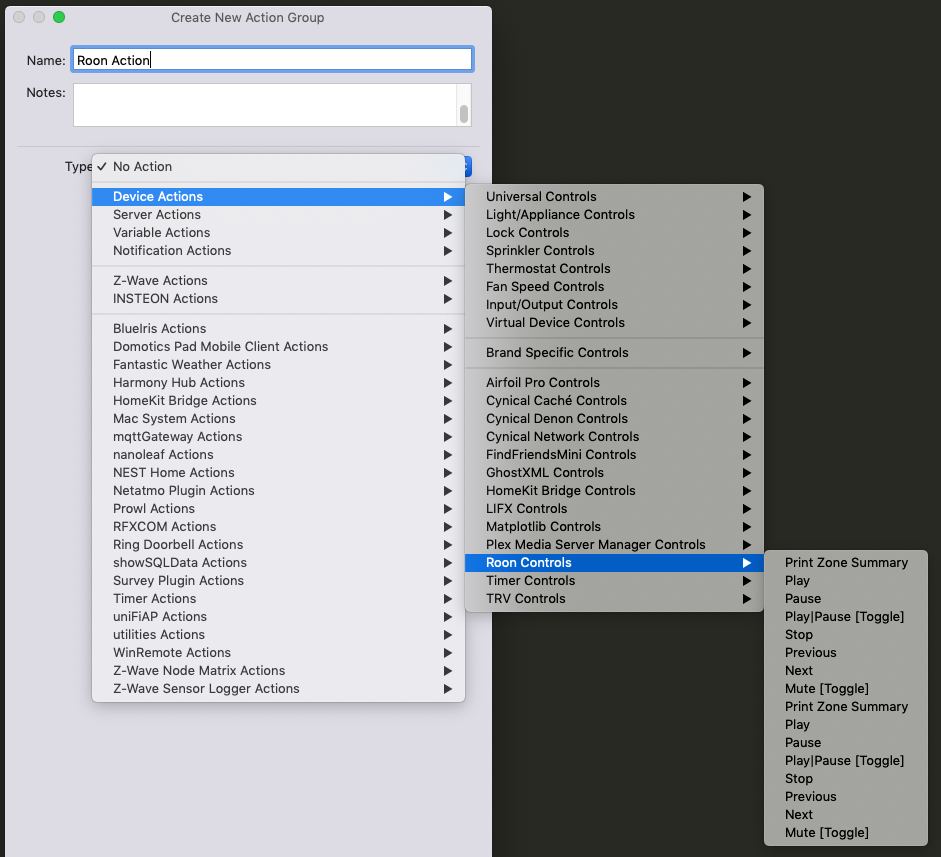The height and width of the screenshot is (857, 941).
Task: Choose first Play|Pause [Toggle] Roon action
Action: click(x=846, y=617)
